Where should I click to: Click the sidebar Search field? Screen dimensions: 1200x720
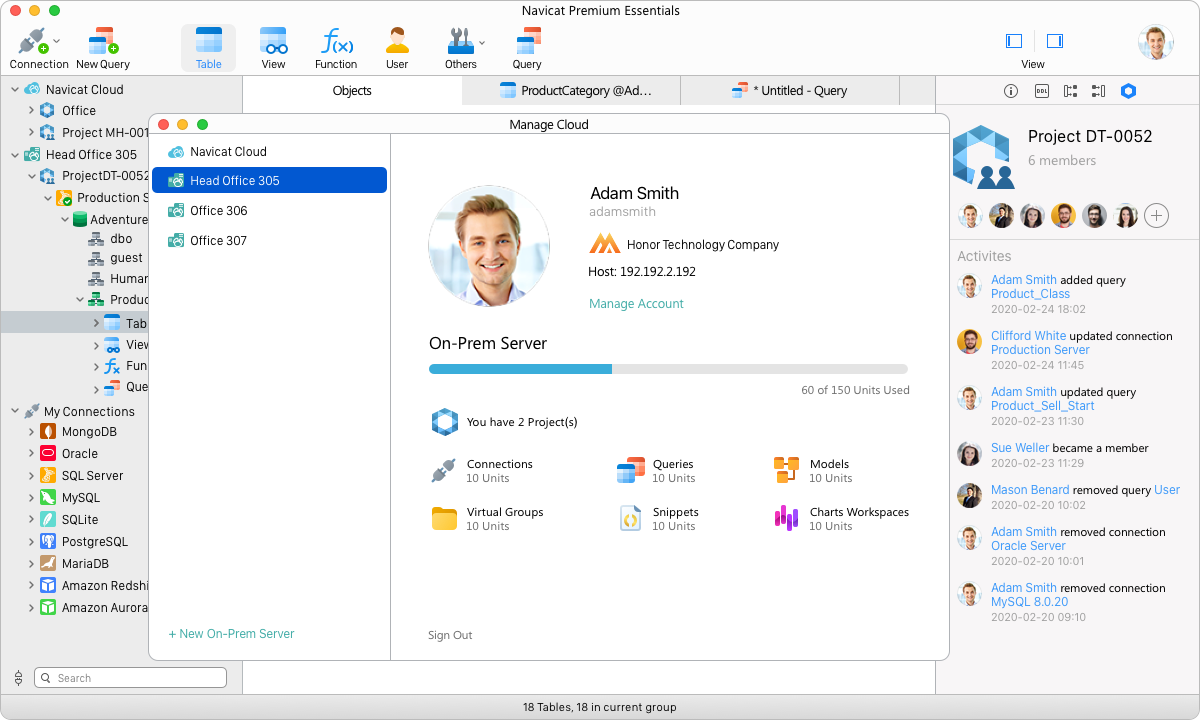pyautogui.click(x=131, y=678)
